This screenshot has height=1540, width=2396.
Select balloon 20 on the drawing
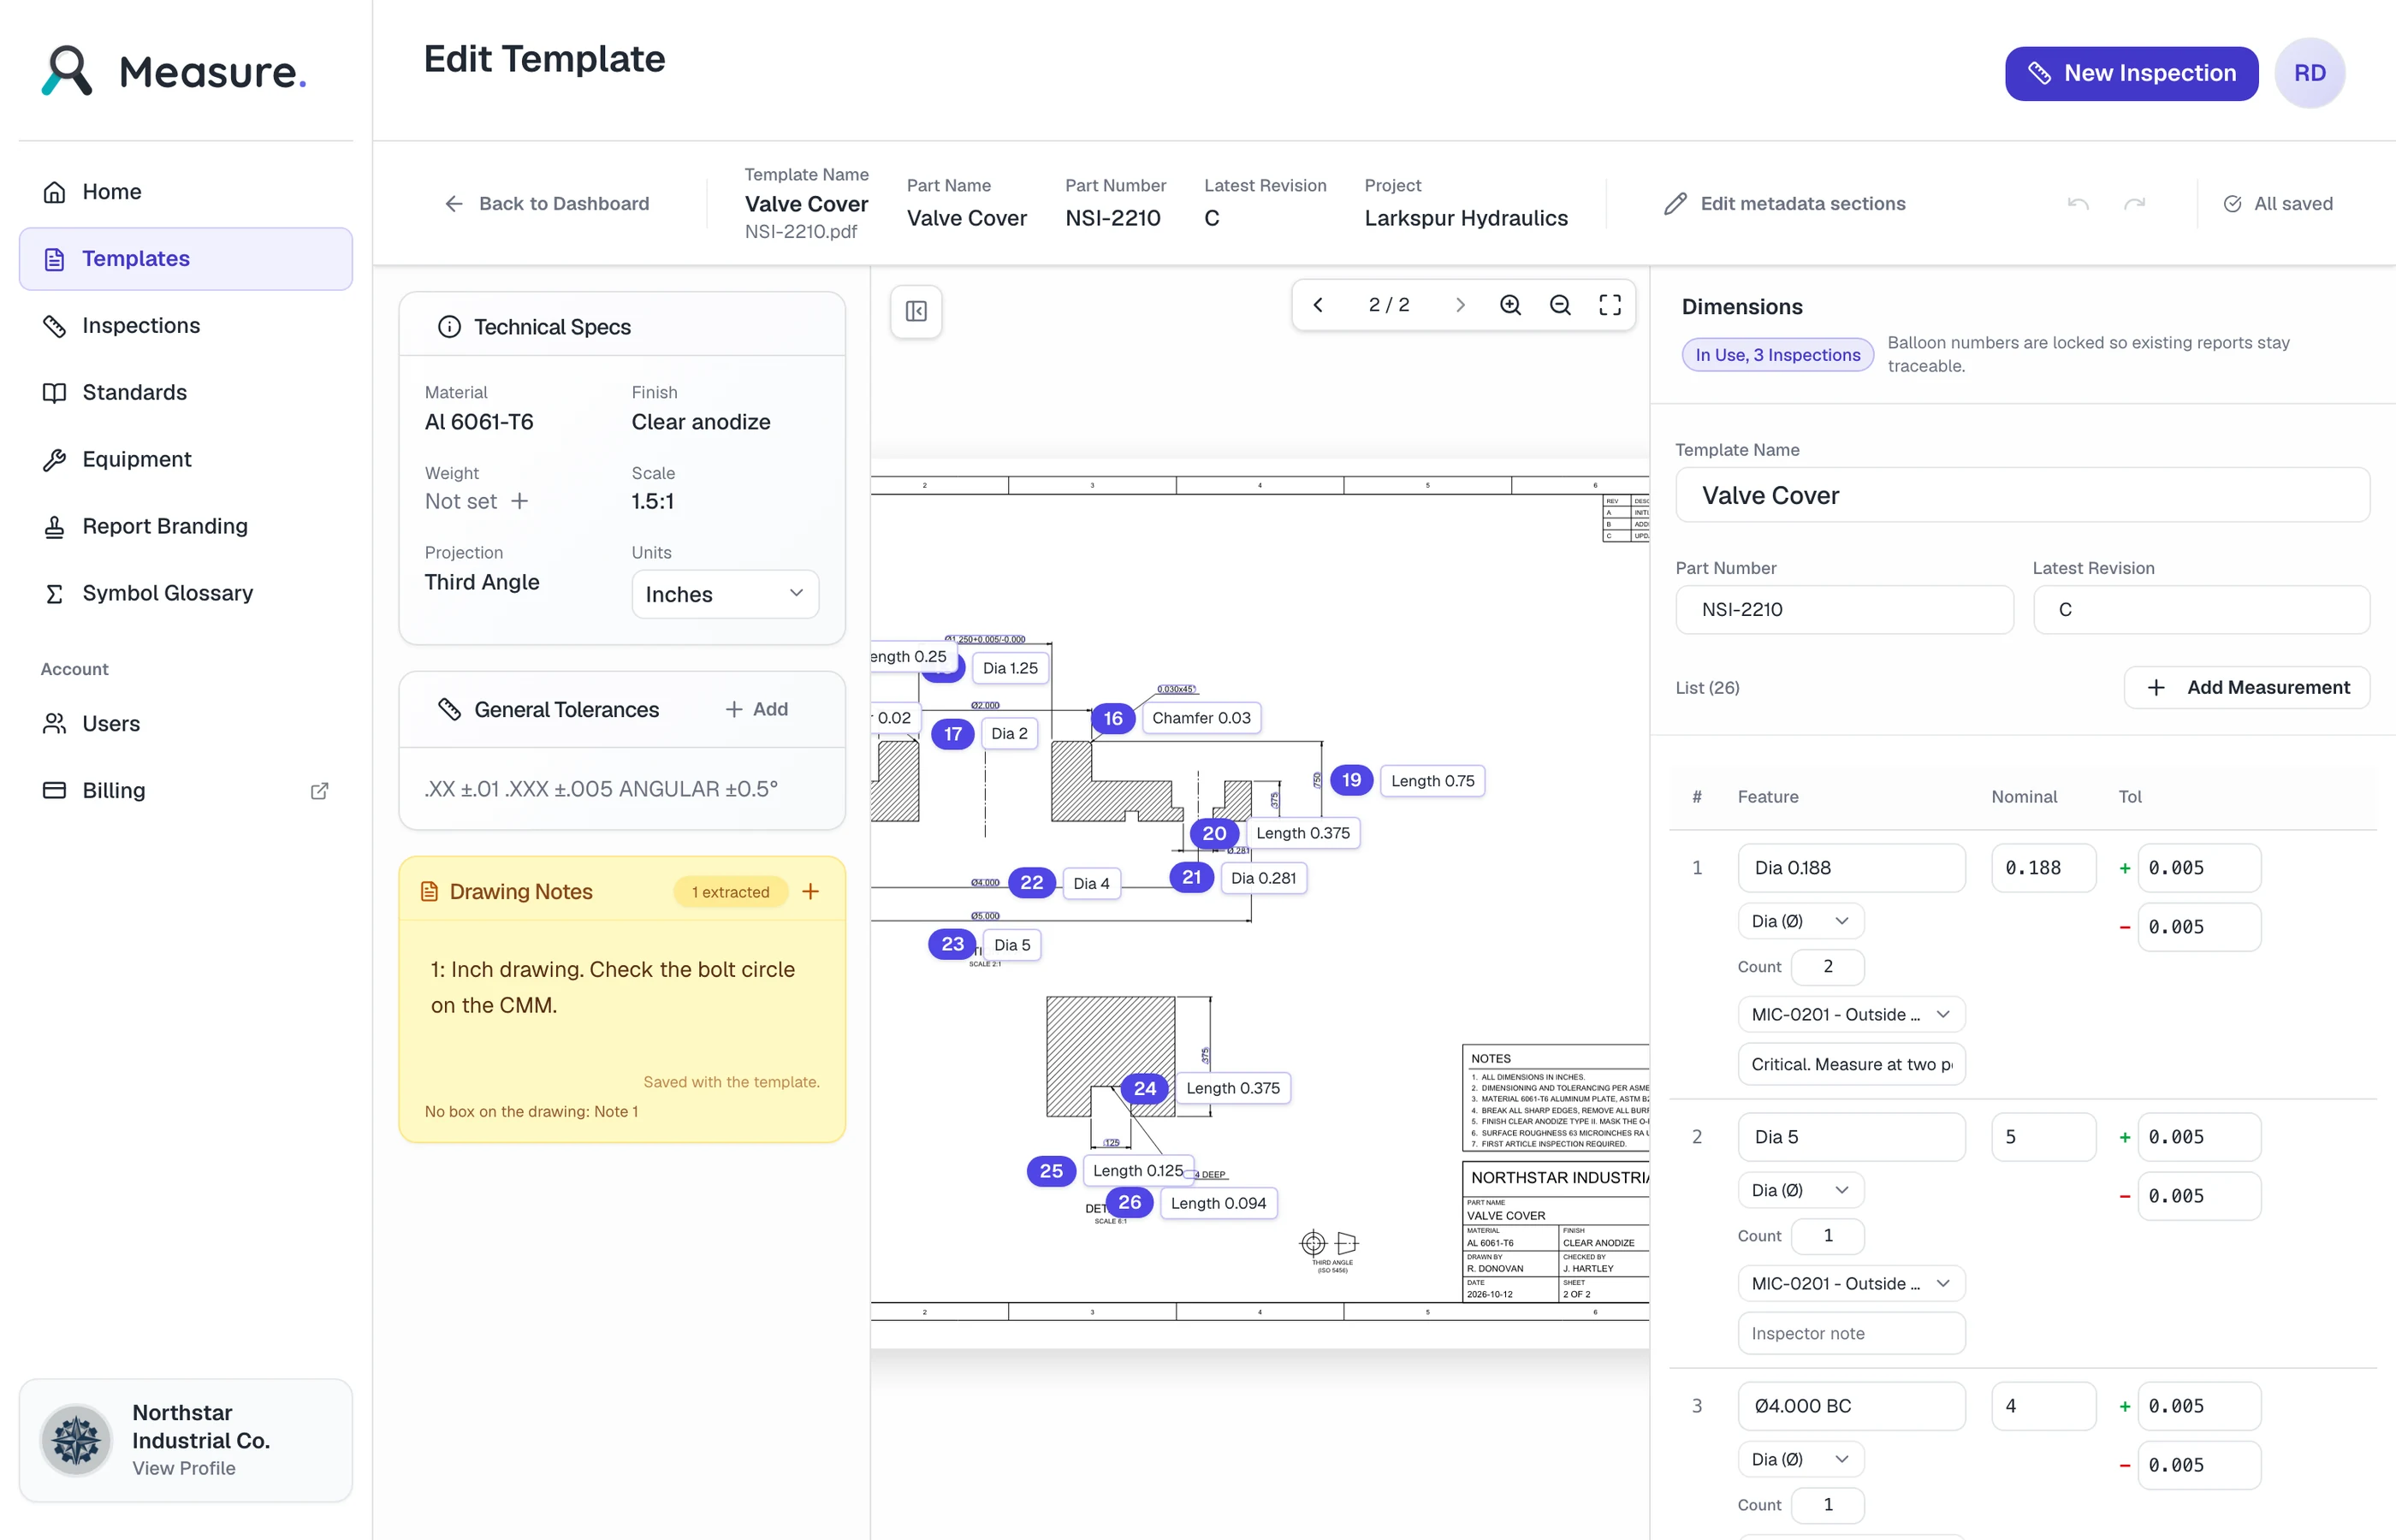(1214, 833)
